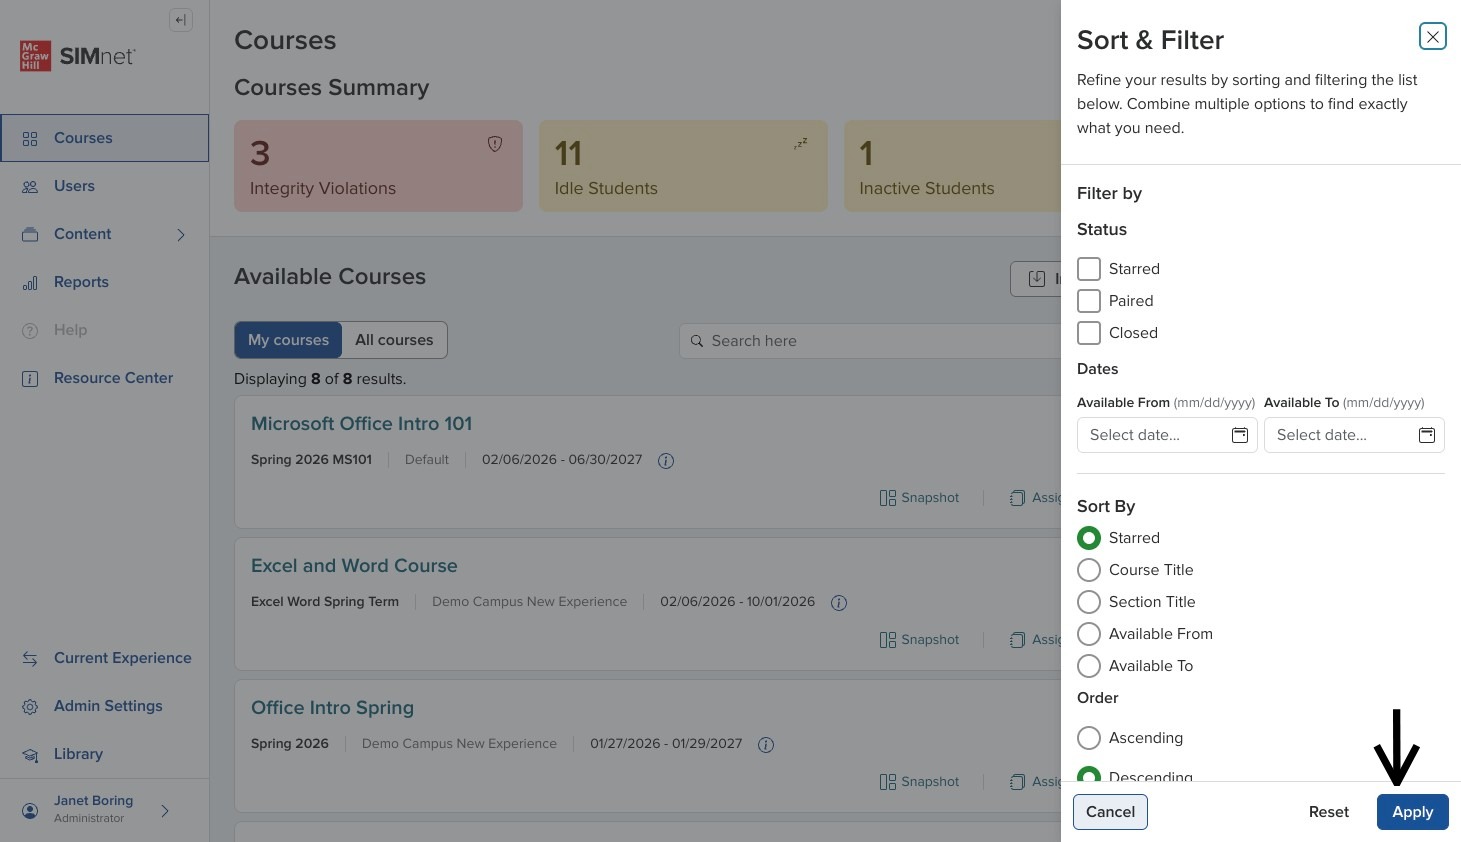The height and width of the screenshot is (842, 1461).
Task: Open the Available To calendar icon
Action: [1427, 435]
